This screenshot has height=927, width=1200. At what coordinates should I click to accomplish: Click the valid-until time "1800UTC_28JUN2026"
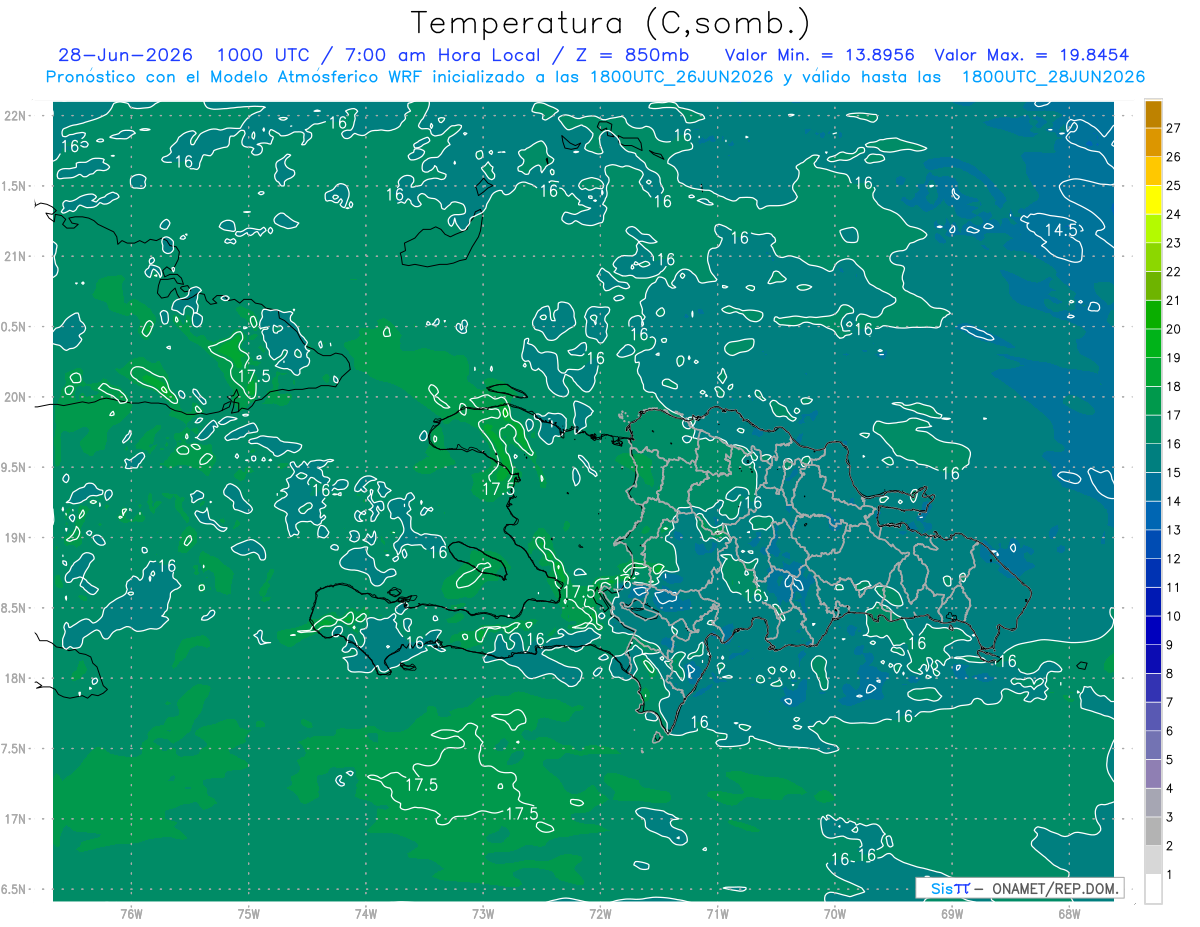point(1052,77)
